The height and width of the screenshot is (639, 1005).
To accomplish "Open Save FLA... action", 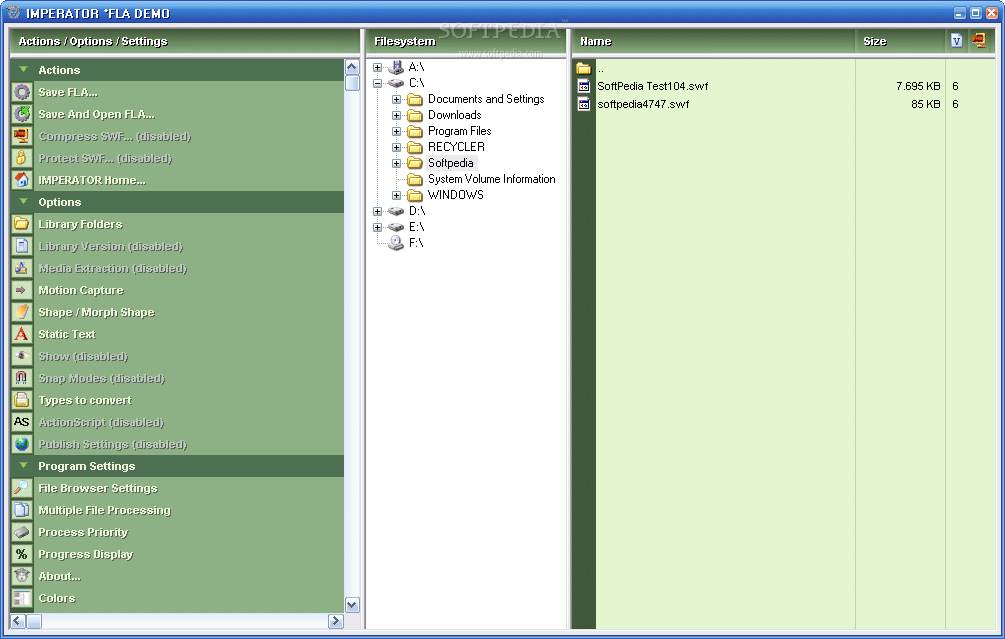I will pyautogui.click(x=68, y=92).
